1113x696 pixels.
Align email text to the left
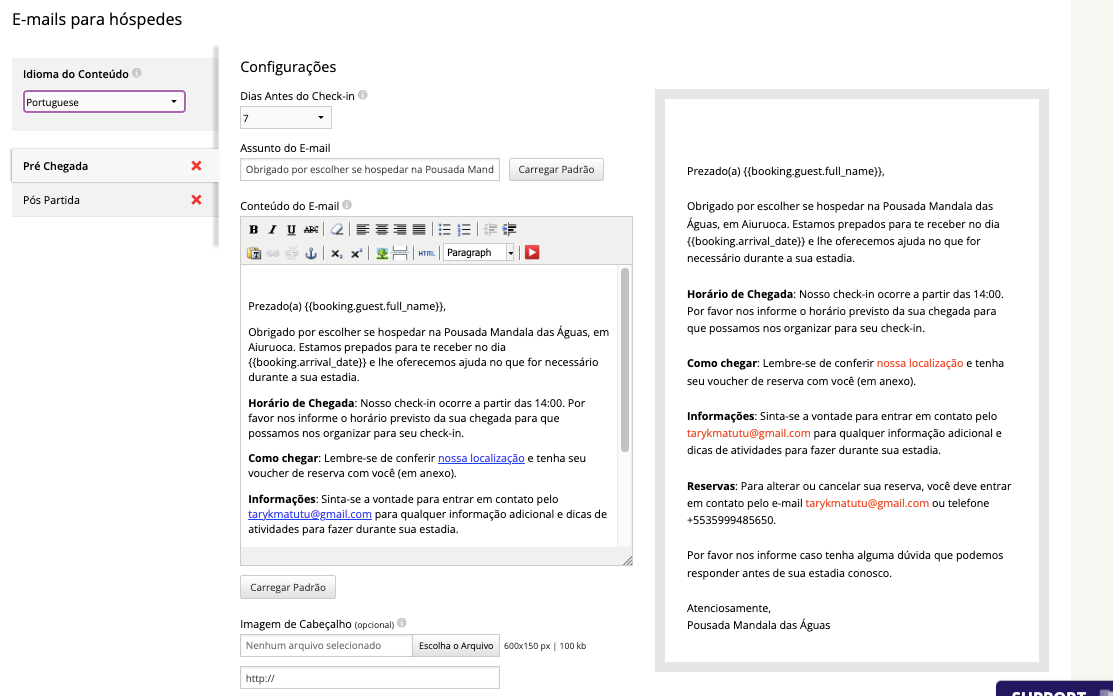(363, 229)
